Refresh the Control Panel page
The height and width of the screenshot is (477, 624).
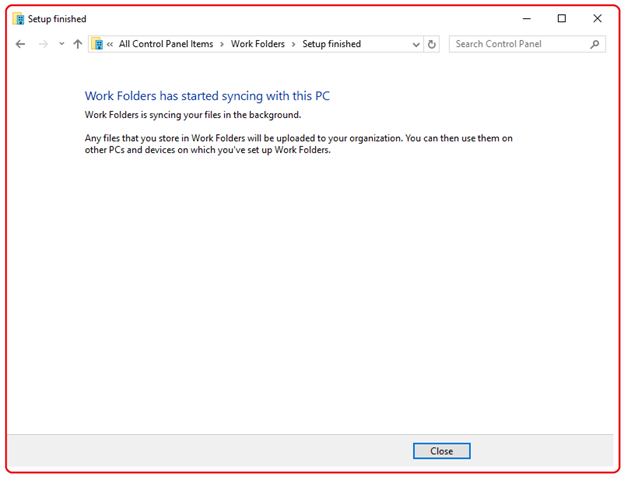pyautogui.click(x=431, y=44)
